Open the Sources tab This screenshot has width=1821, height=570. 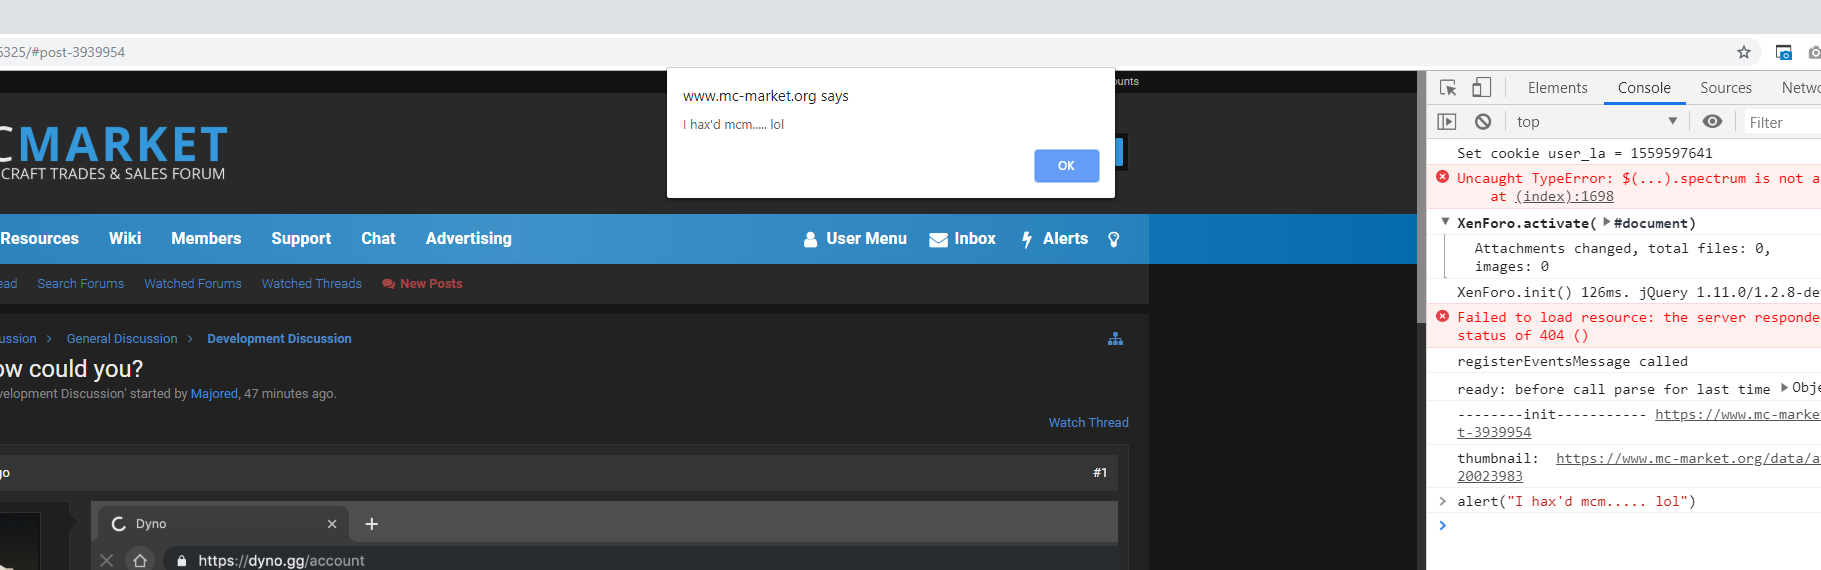click(x=1726, y=88)
